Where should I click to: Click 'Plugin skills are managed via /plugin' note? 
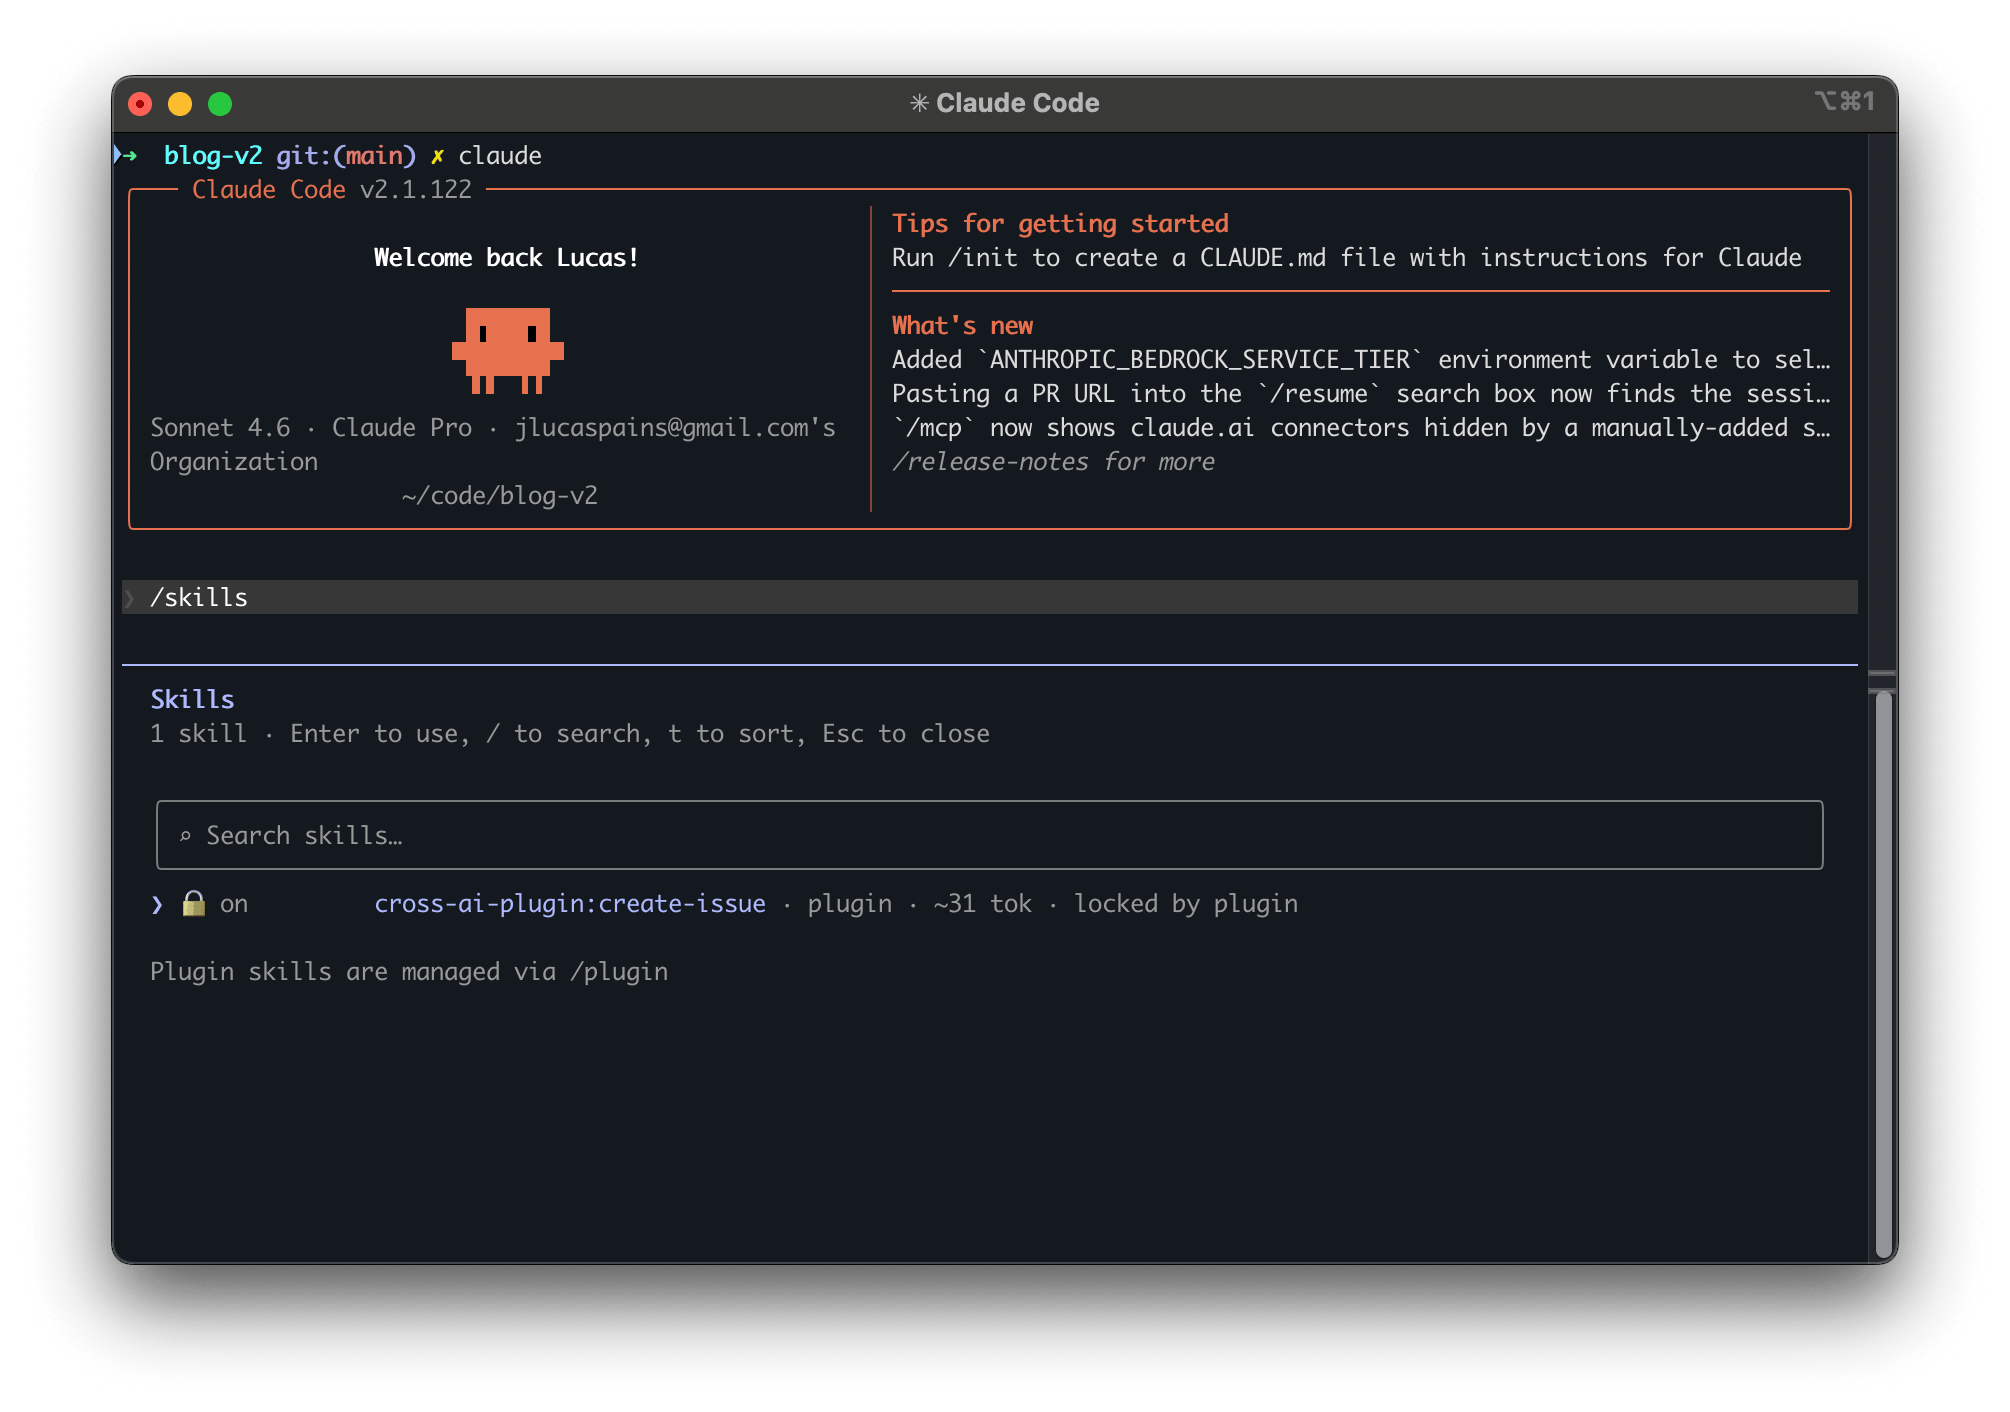[x=409, y=972]
